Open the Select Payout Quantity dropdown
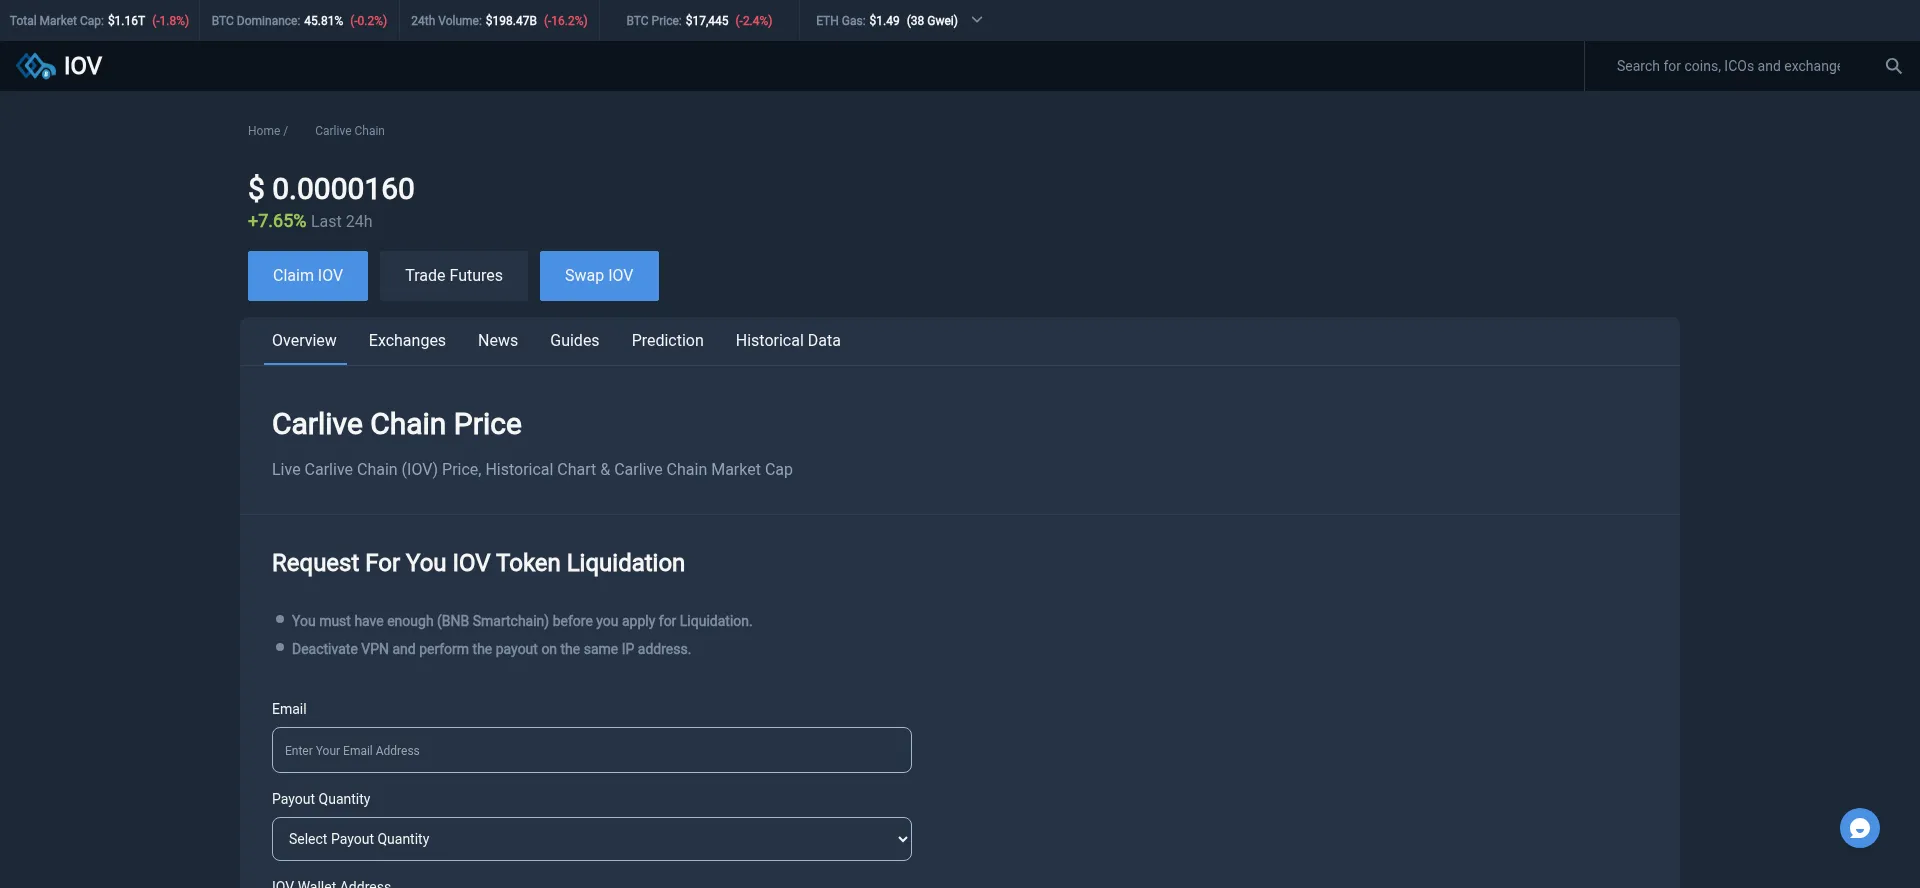The height and width of the screenshot is (888, 1920). (592, 839)
